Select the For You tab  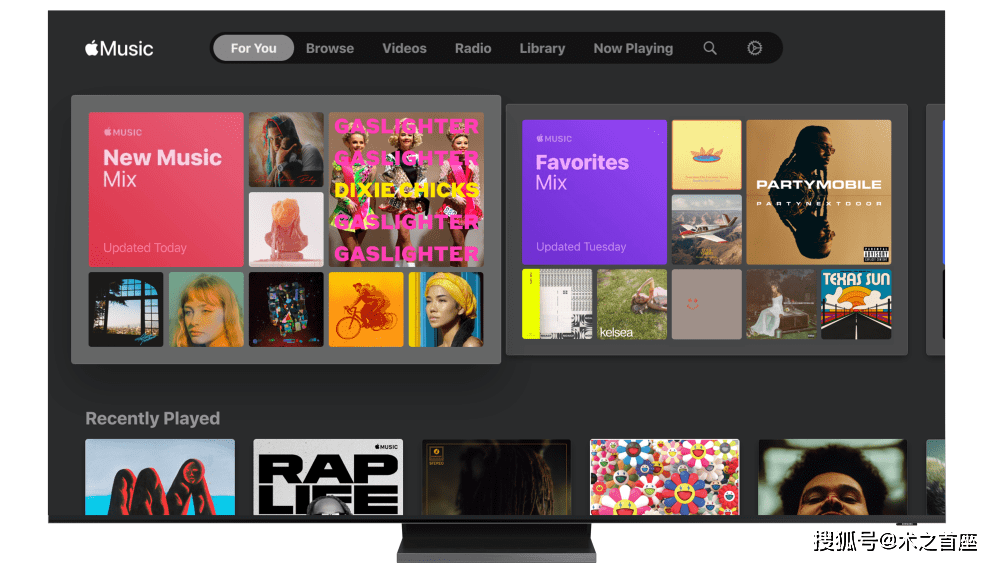click(x=253, y=48)
